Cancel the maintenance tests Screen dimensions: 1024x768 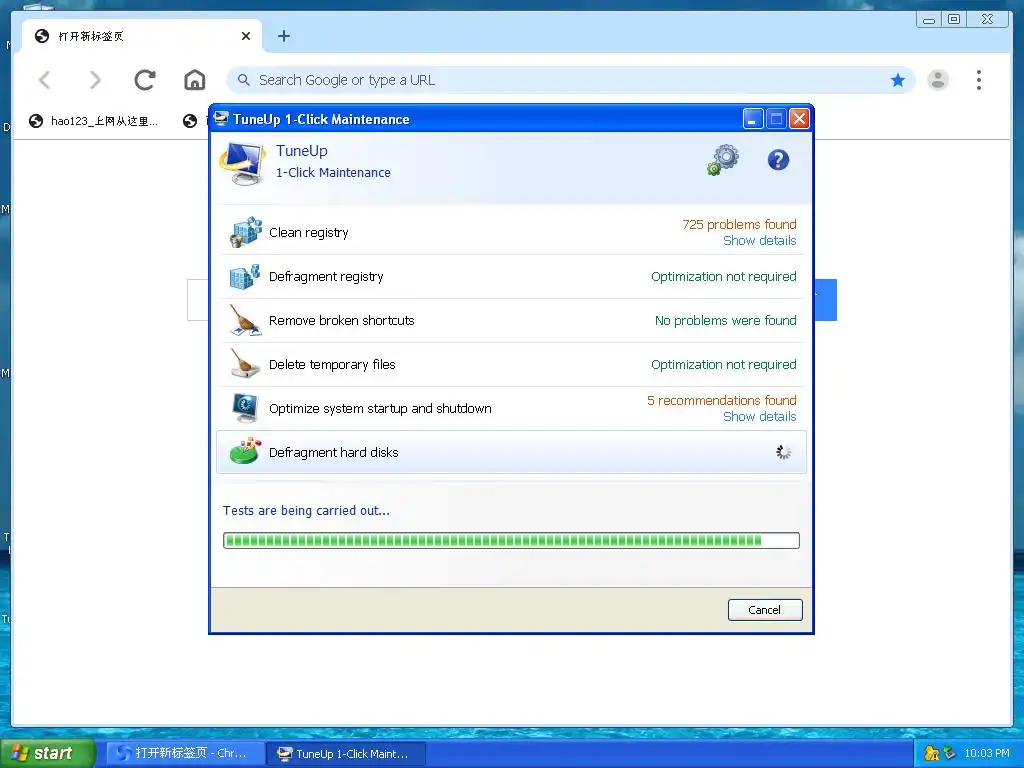(765, 610)
